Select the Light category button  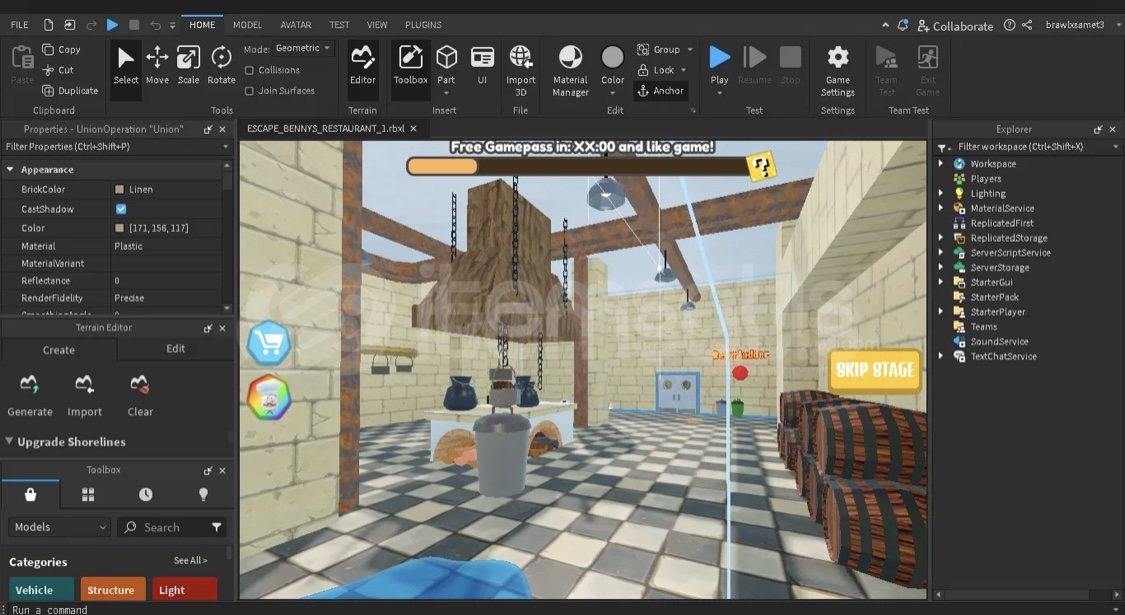pos(184,589)
